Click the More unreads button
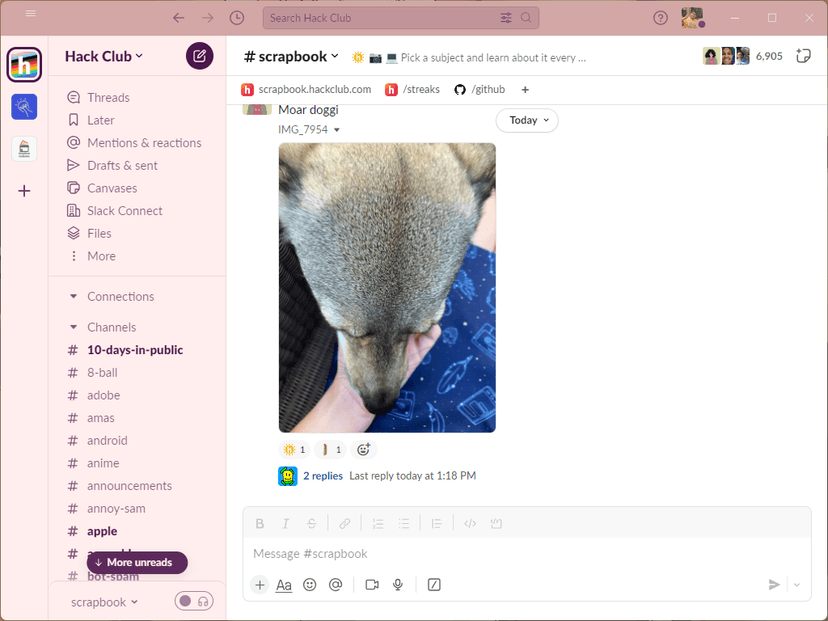This screenshot has width=828, height=621. [x=137, y=562]
